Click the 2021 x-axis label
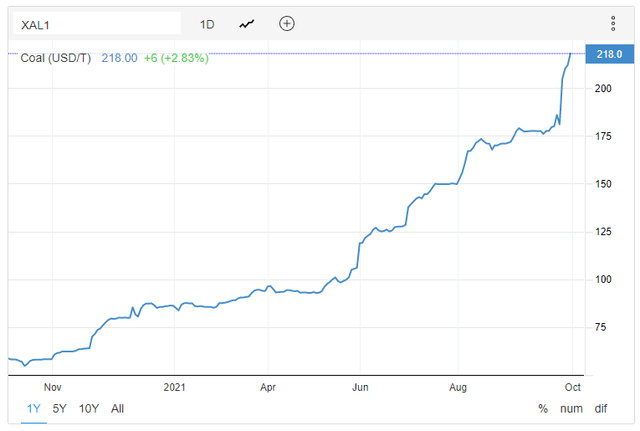640x431 pixels. (x=174, y=387)
